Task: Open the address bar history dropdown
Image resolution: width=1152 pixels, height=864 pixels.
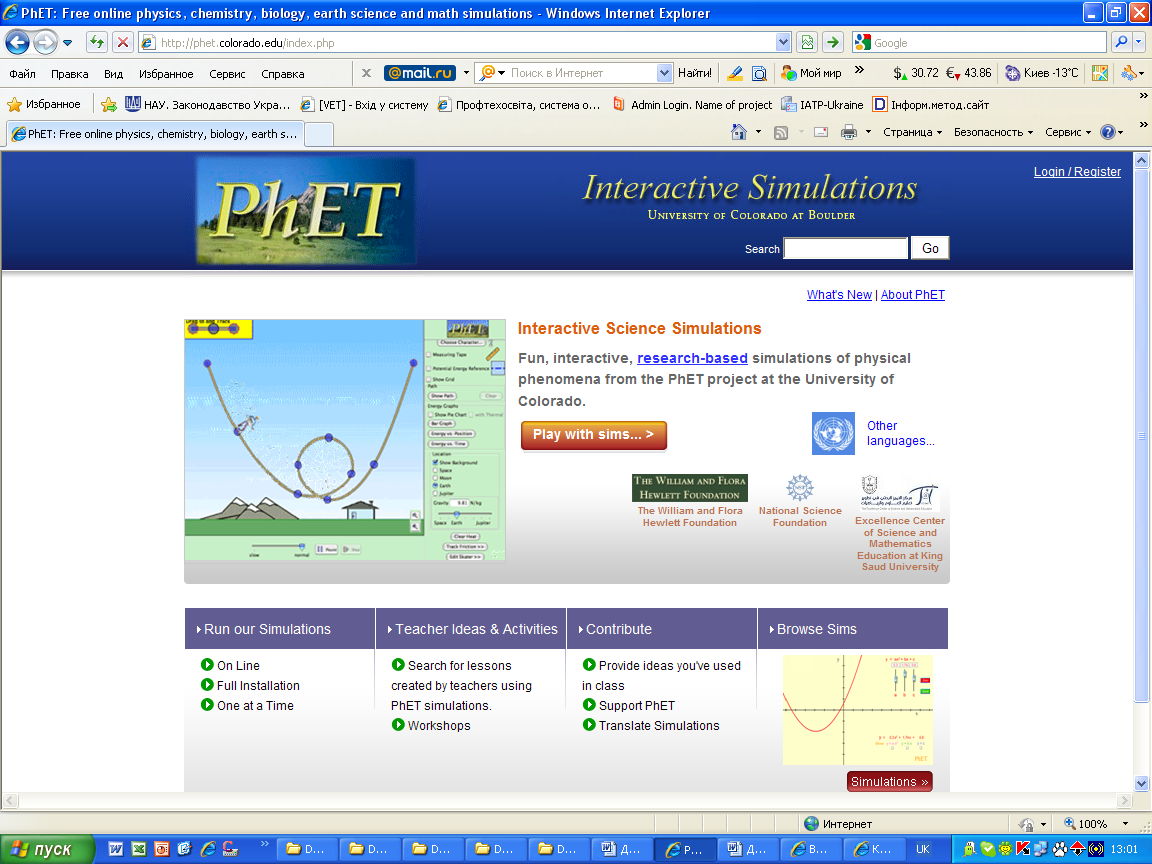Action: pyautogui.click(x=783, y=43)
